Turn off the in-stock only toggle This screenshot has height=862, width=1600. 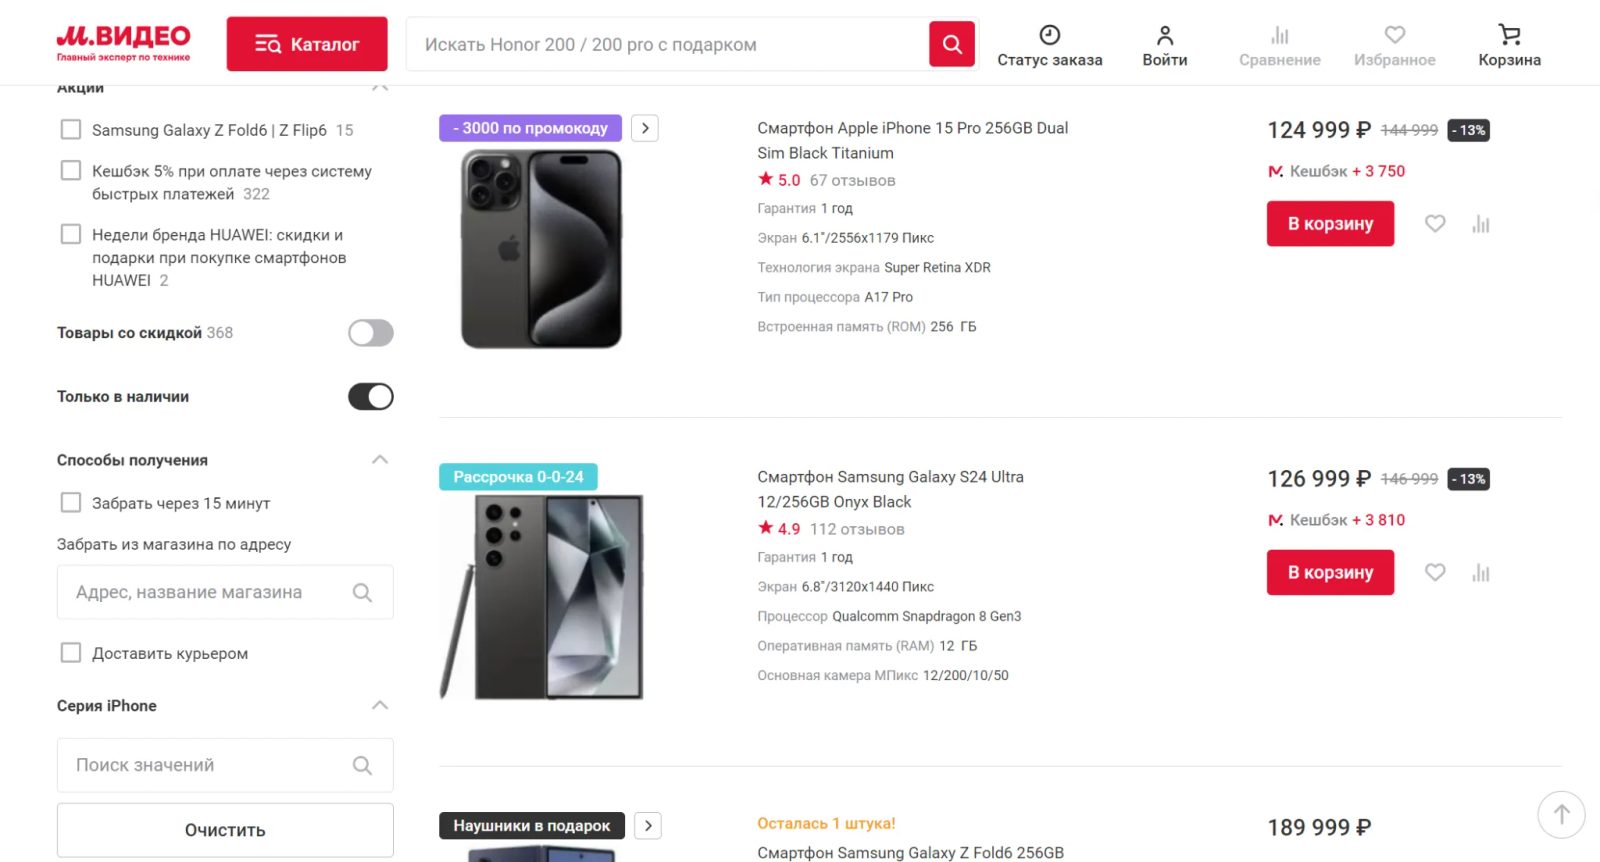click(x=370, y=397)
